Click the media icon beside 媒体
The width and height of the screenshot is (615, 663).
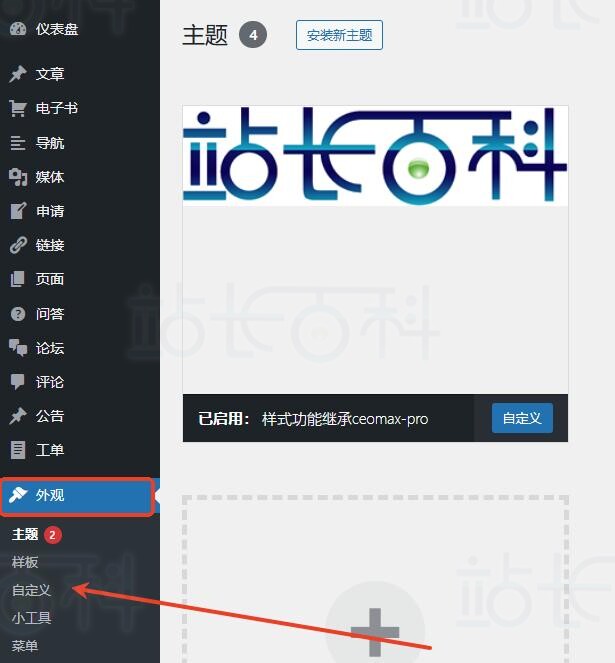pos(18,177)
